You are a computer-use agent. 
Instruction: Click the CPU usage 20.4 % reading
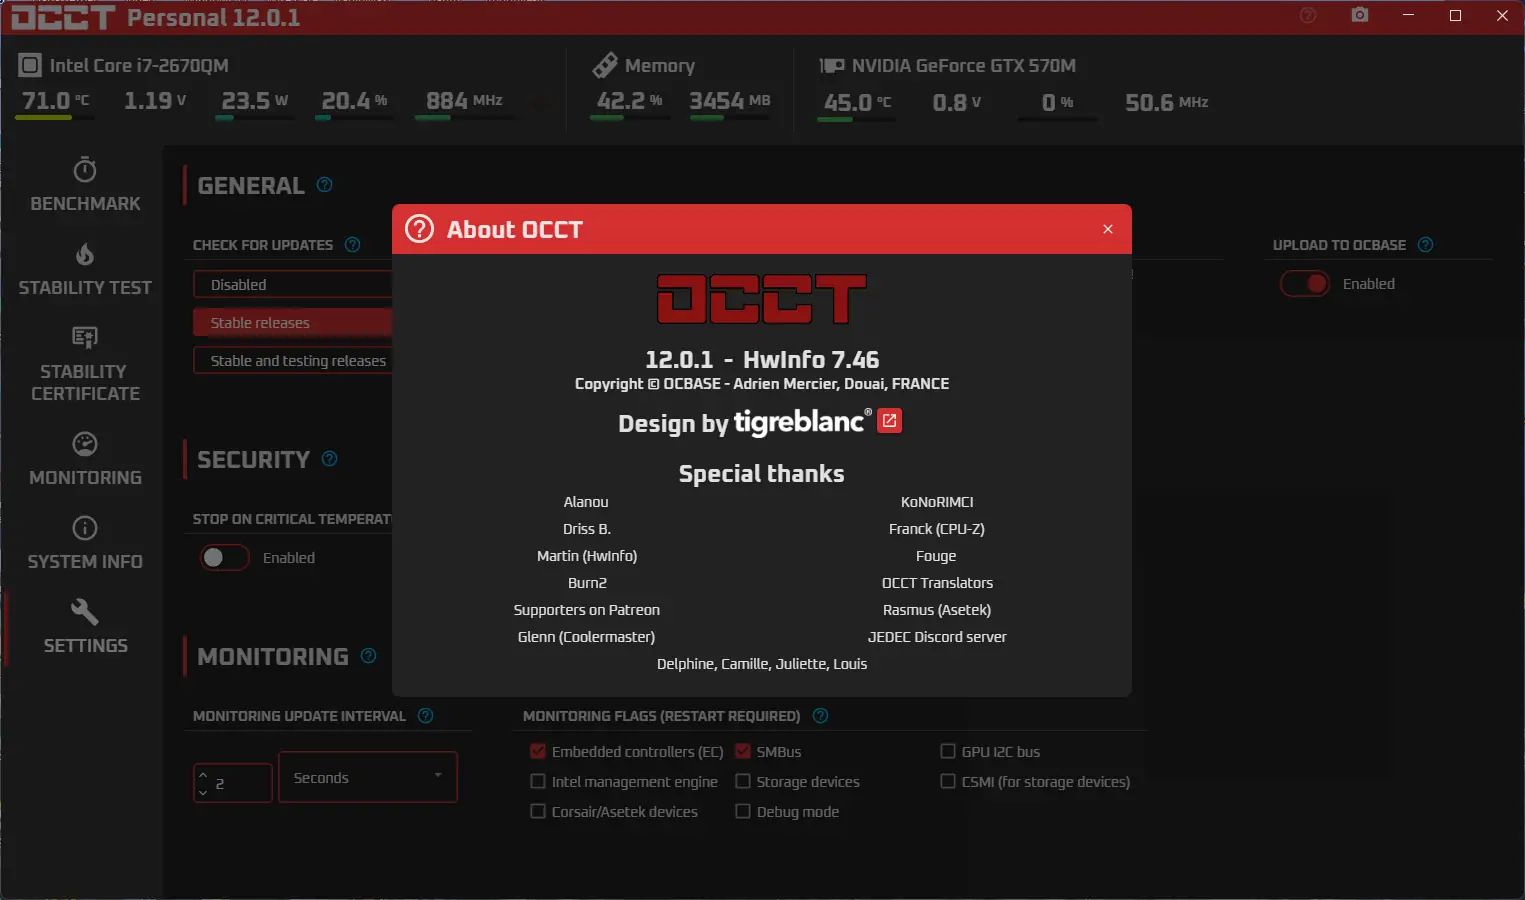point(354,101)
